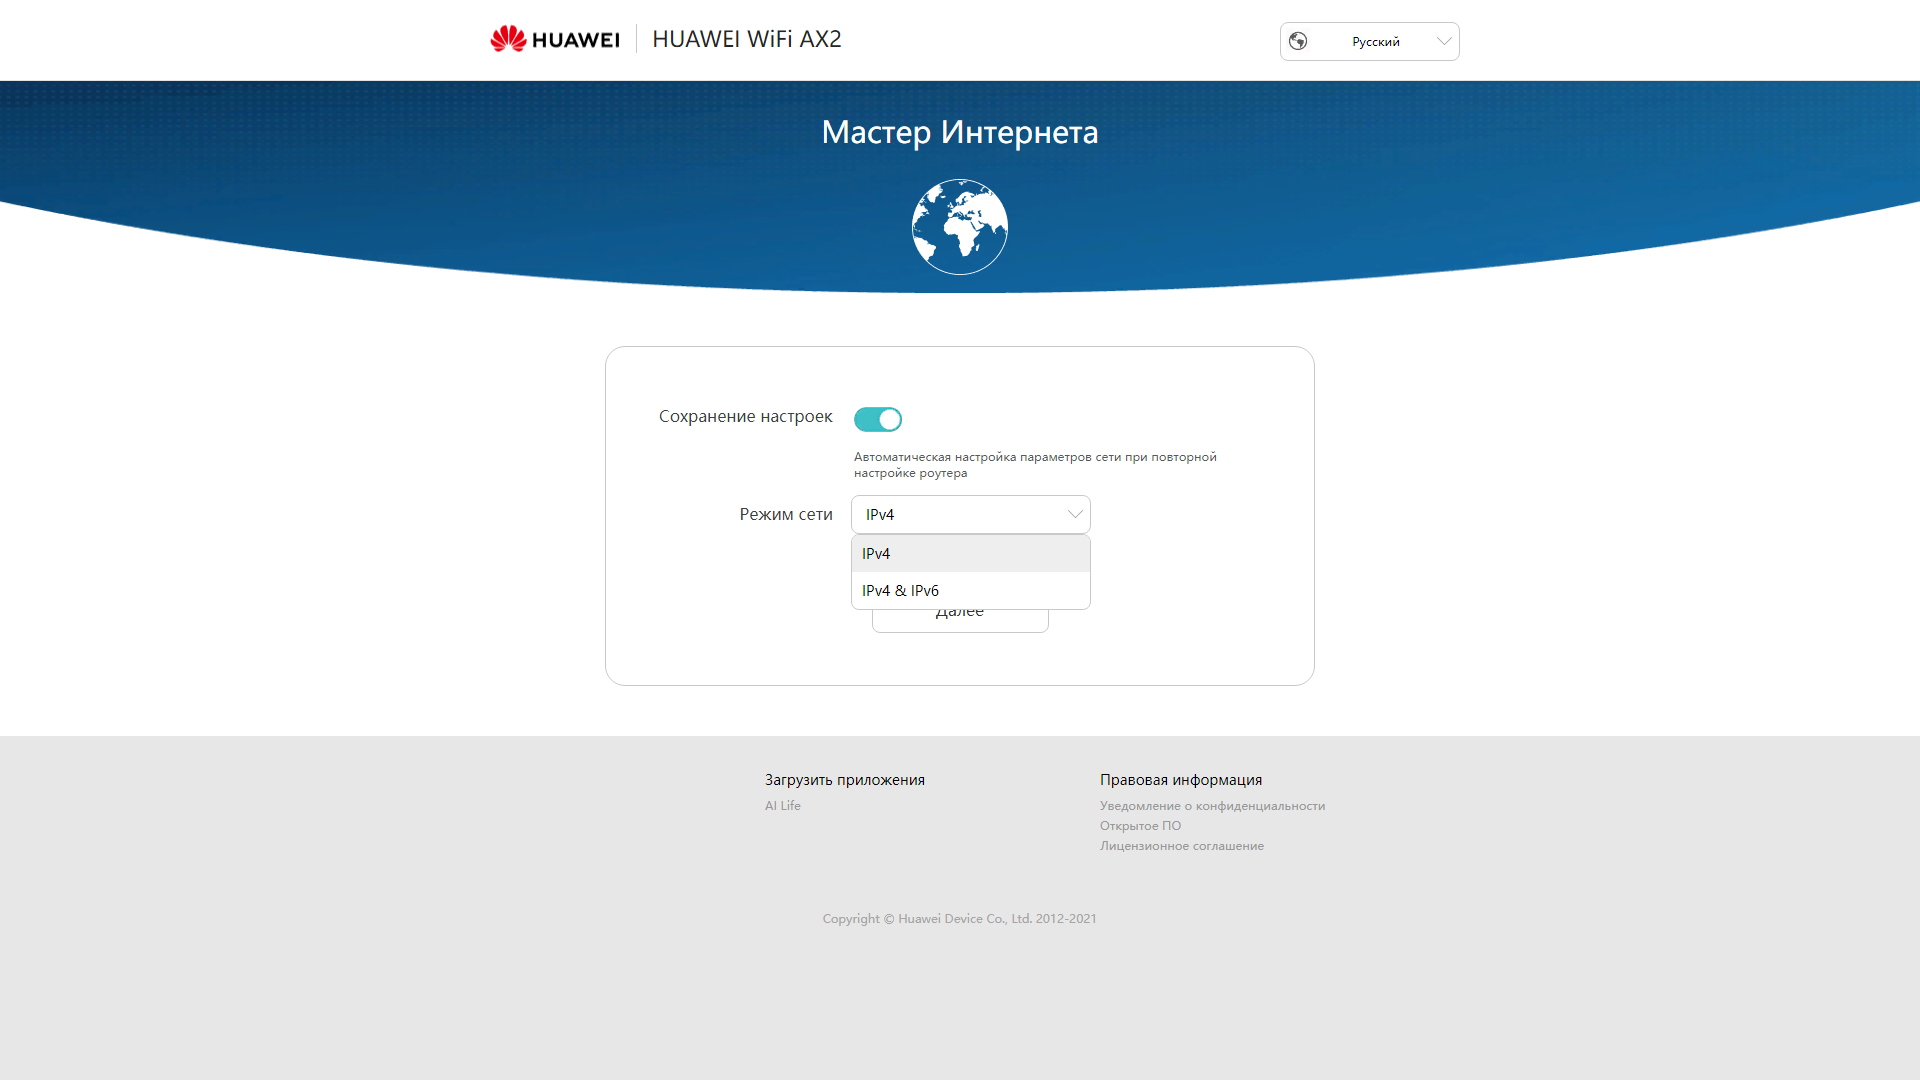Toggle the Сохранение настроек switch
Image resolution: width=1920 pixels, height=1080 pixels.
[878, 419]
